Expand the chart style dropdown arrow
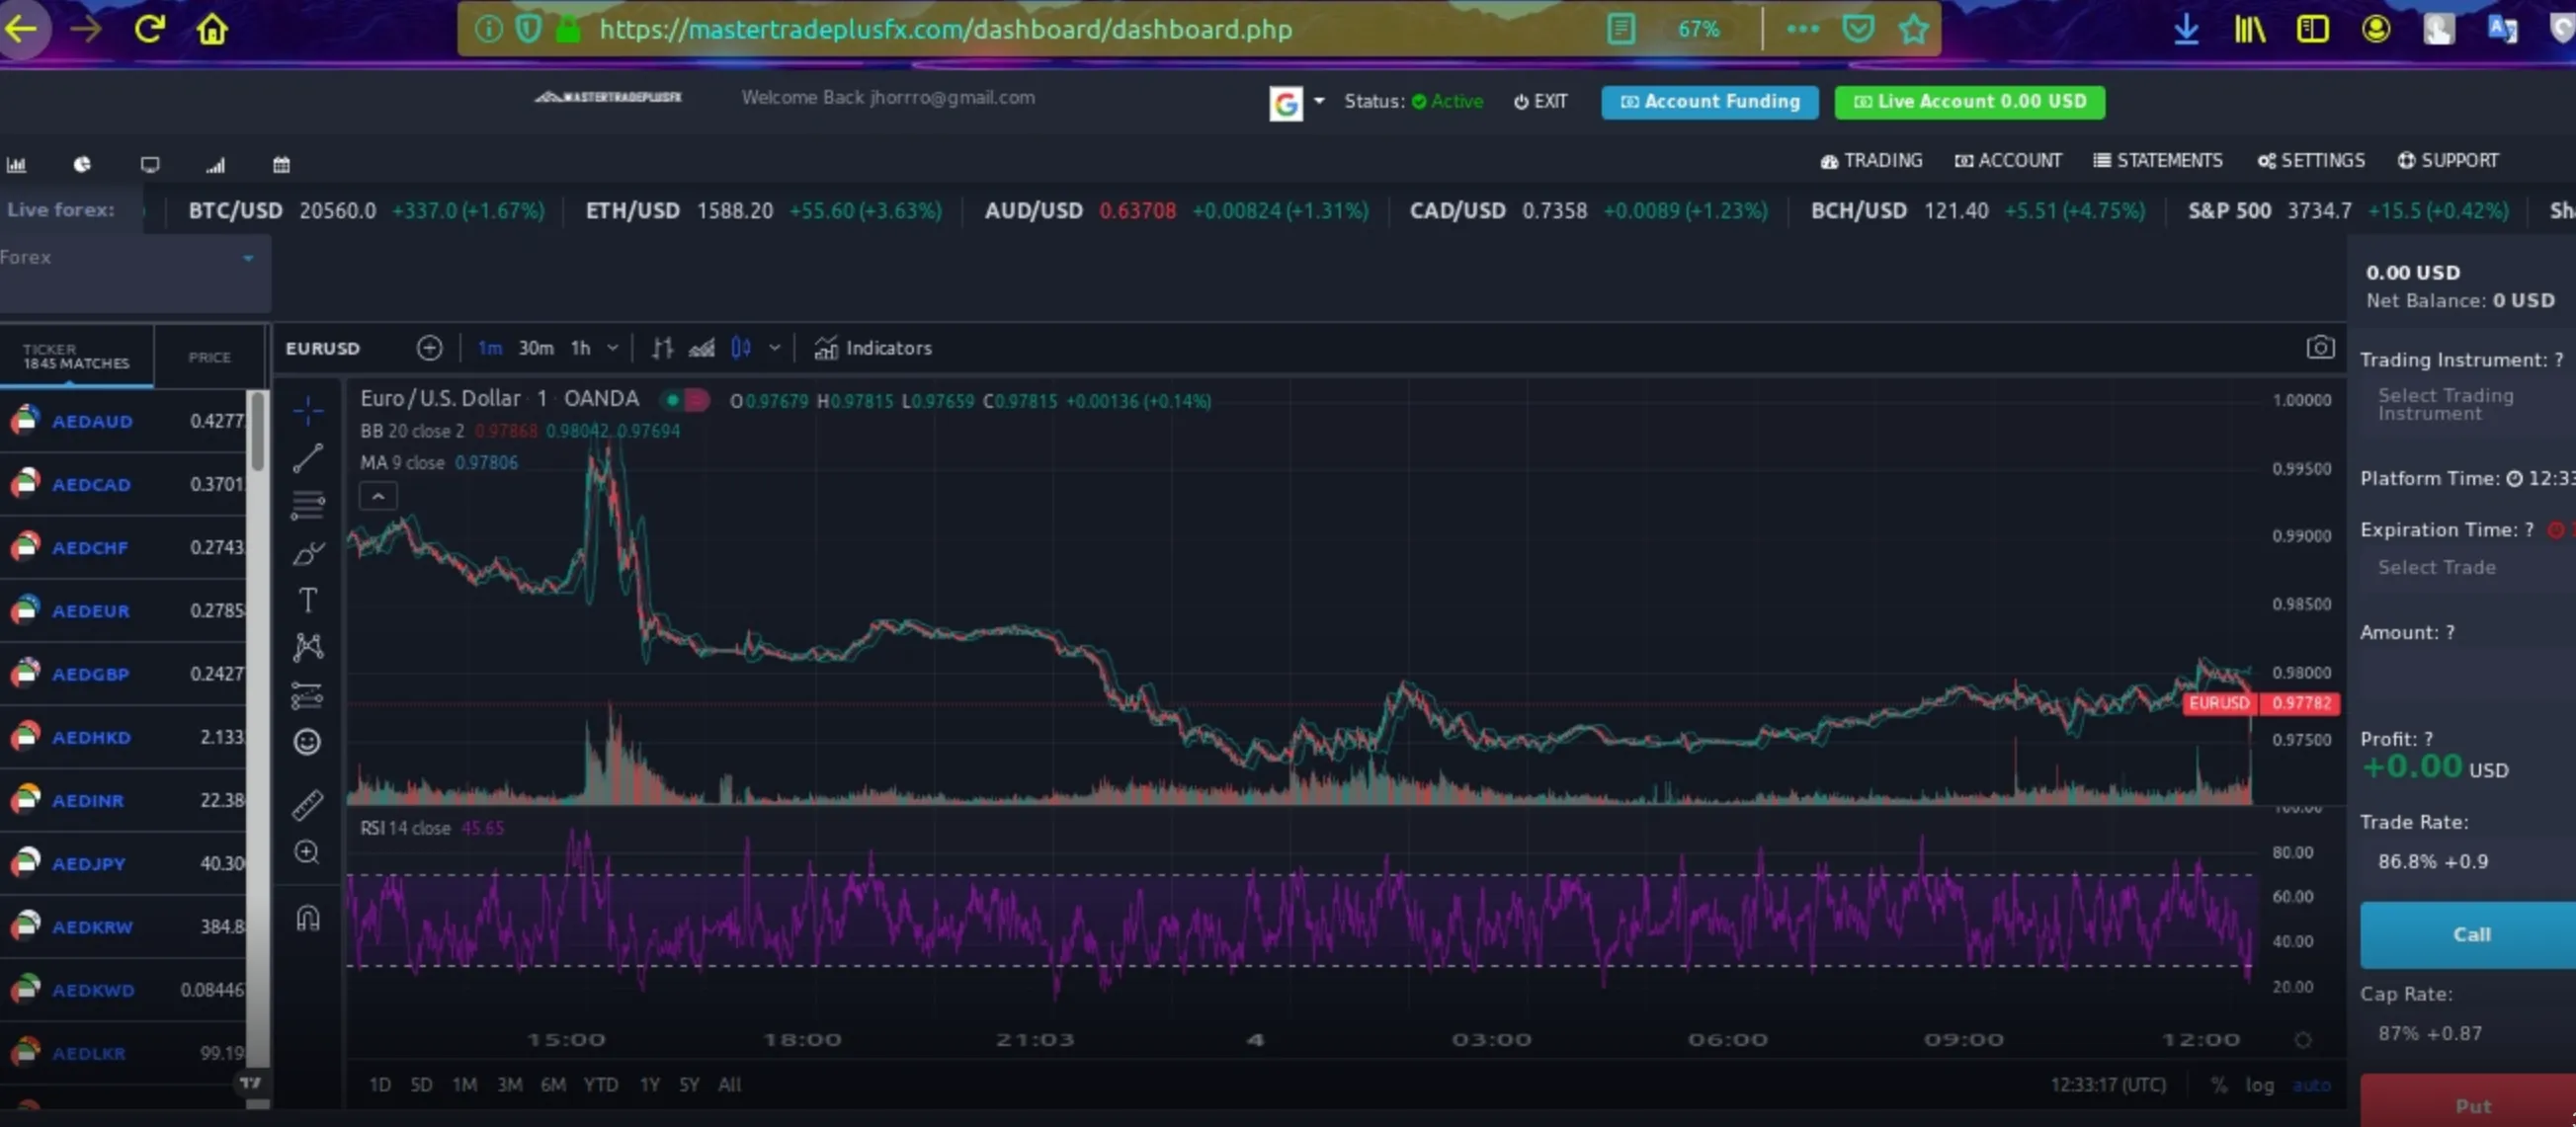2576x1127 pixels. 774,348
